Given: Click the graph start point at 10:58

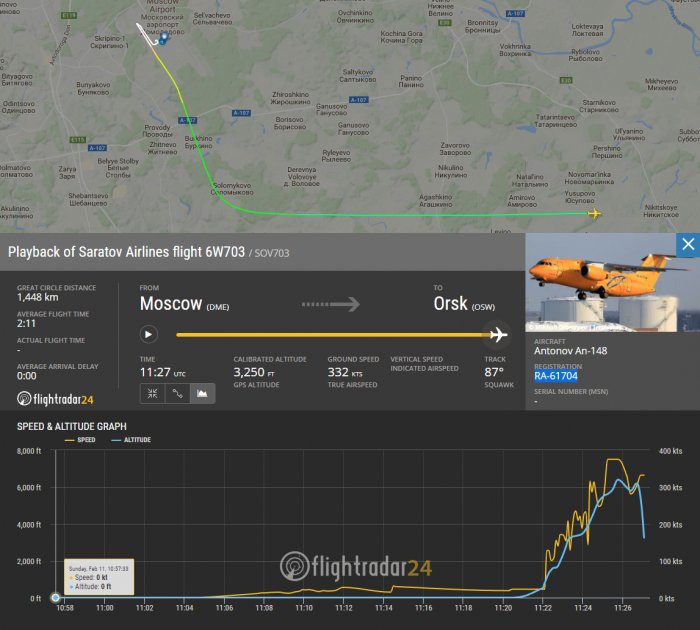Looking at the screenshot, I should pyautogui.click(x=56, y=598).
